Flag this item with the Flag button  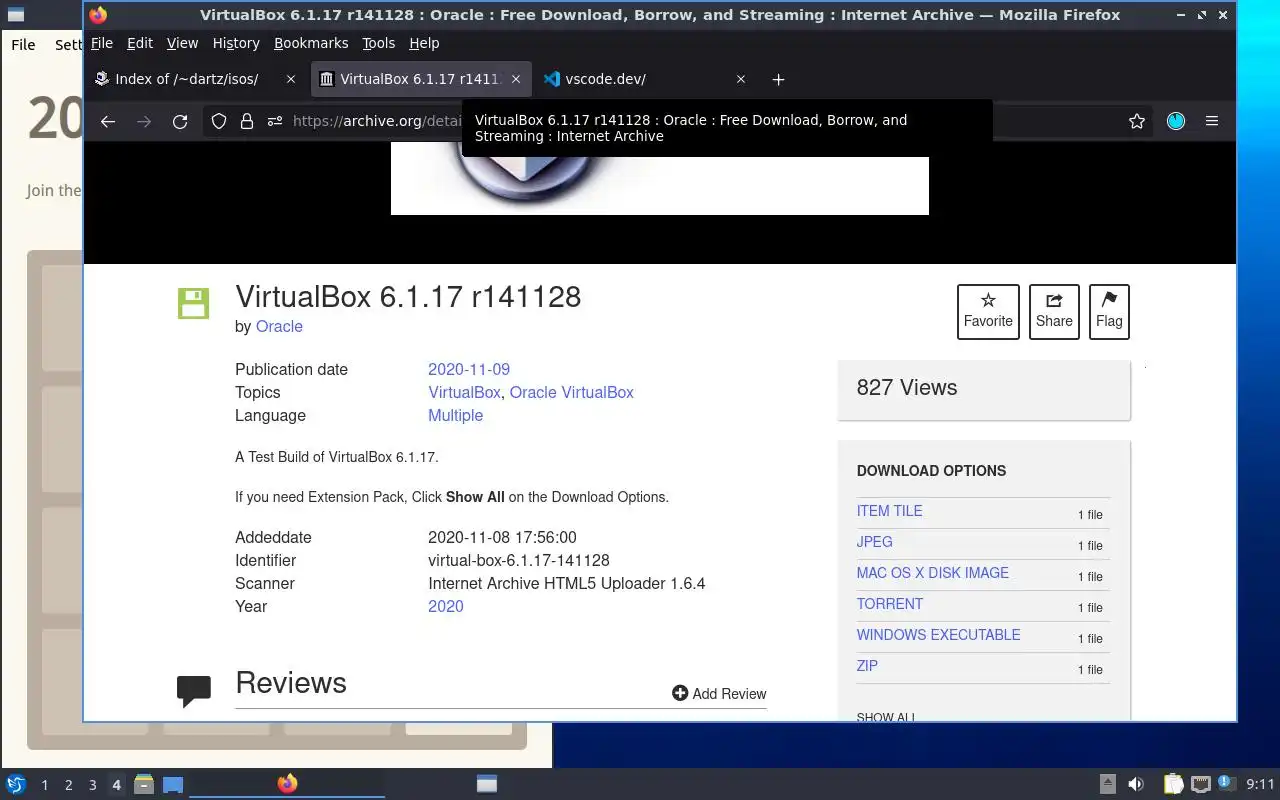point(1109,311)
